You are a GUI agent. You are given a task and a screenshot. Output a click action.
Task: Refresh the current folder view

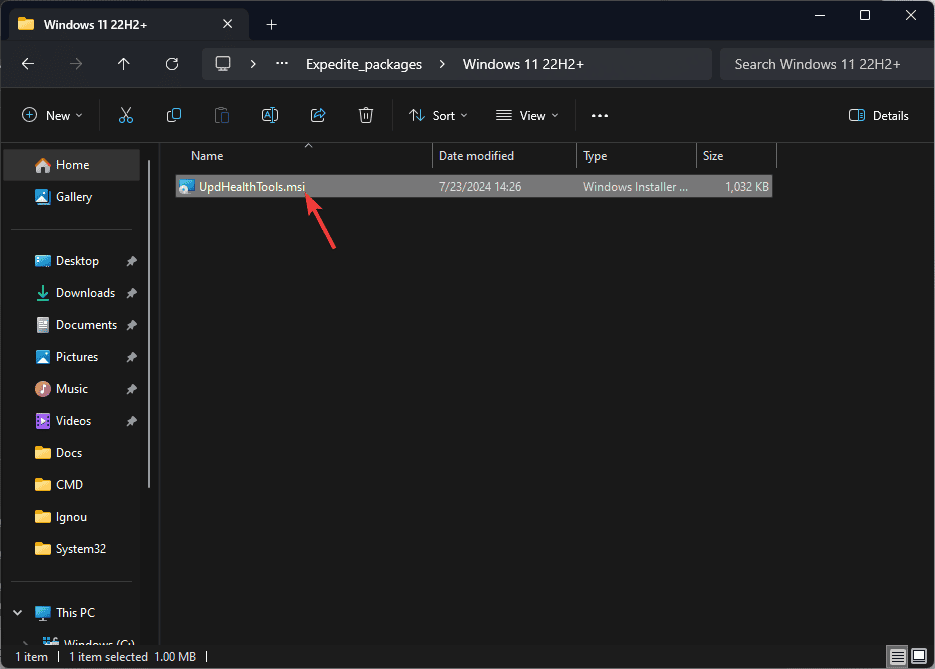coord(172,64)
